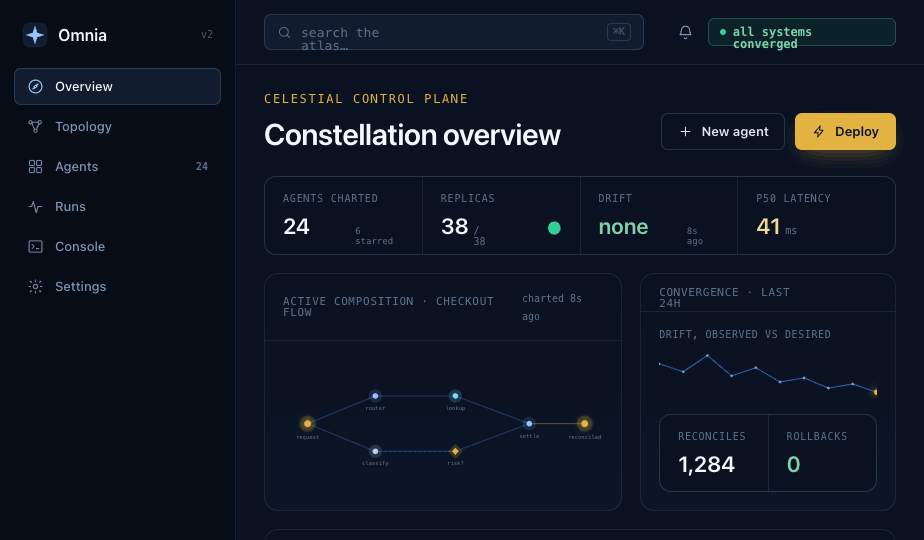Click the Agents count badge 24
Viewport: 924px width, 540px height.
tap(202, 167)
